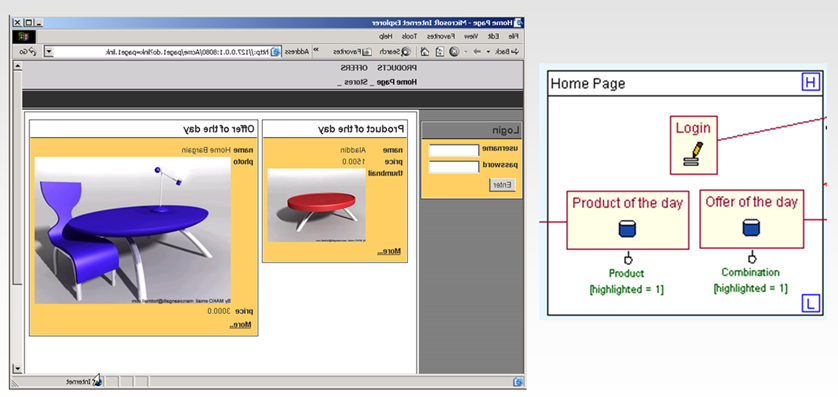This screenshot has width=838, height=397.
Task: Click the Login panel header
Action: pyautogui.click(x=471, y=130)
